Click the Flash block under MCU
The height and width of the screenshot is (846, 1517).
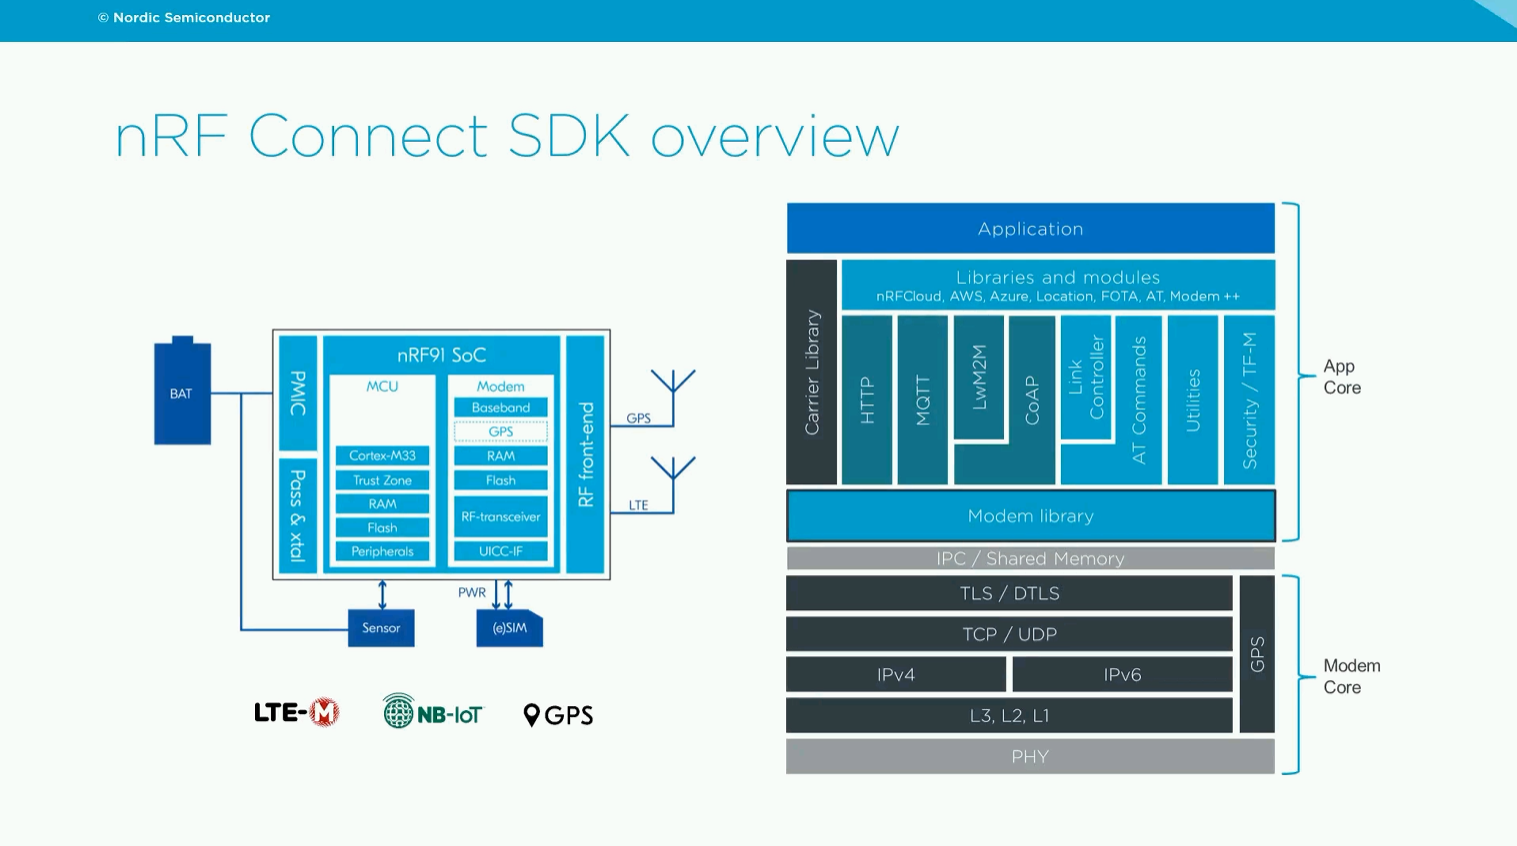point(382,527)
